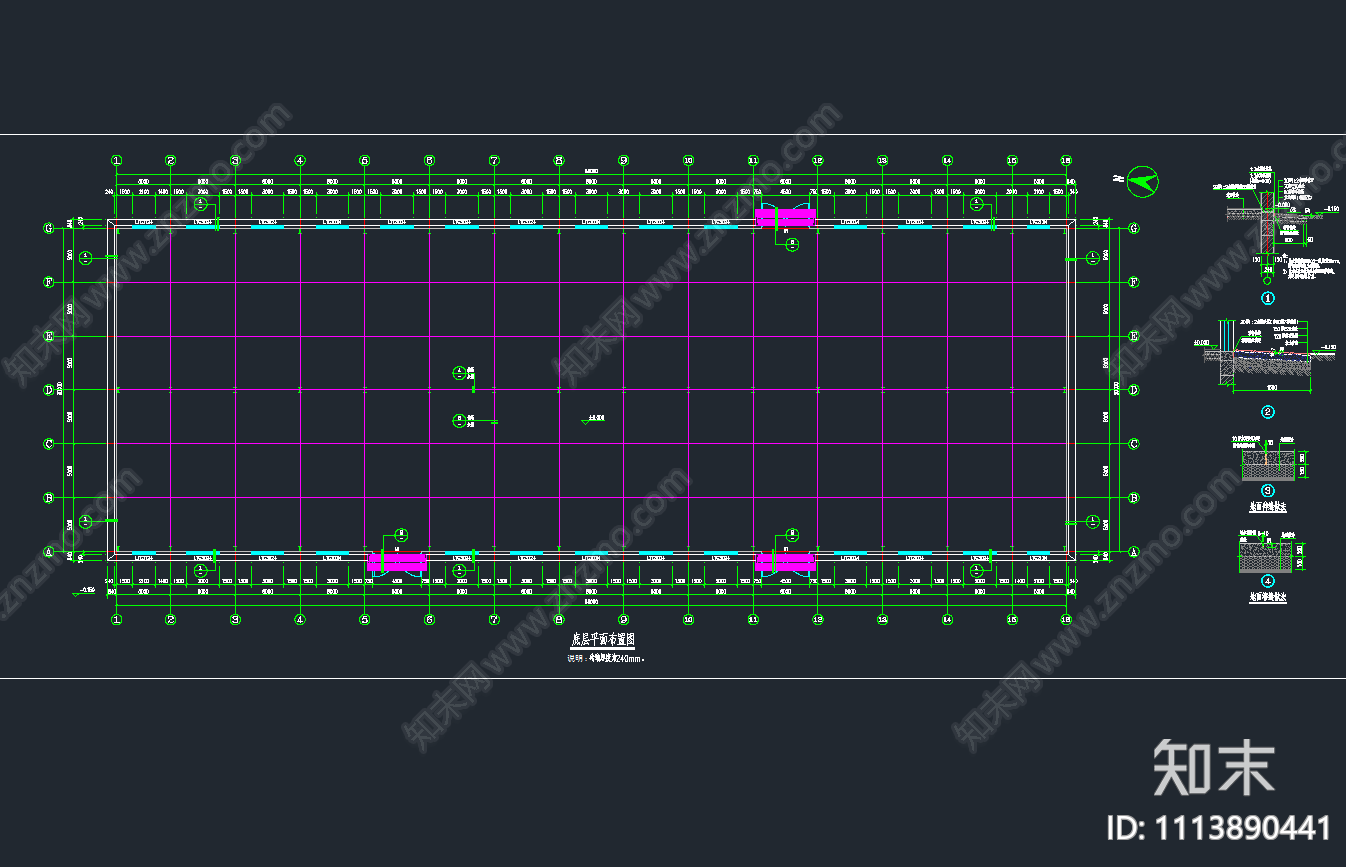Select grid bubble 13 in the top axis row
The width and height of the screenshot is (1346, 867).
[x=882, y=160]
